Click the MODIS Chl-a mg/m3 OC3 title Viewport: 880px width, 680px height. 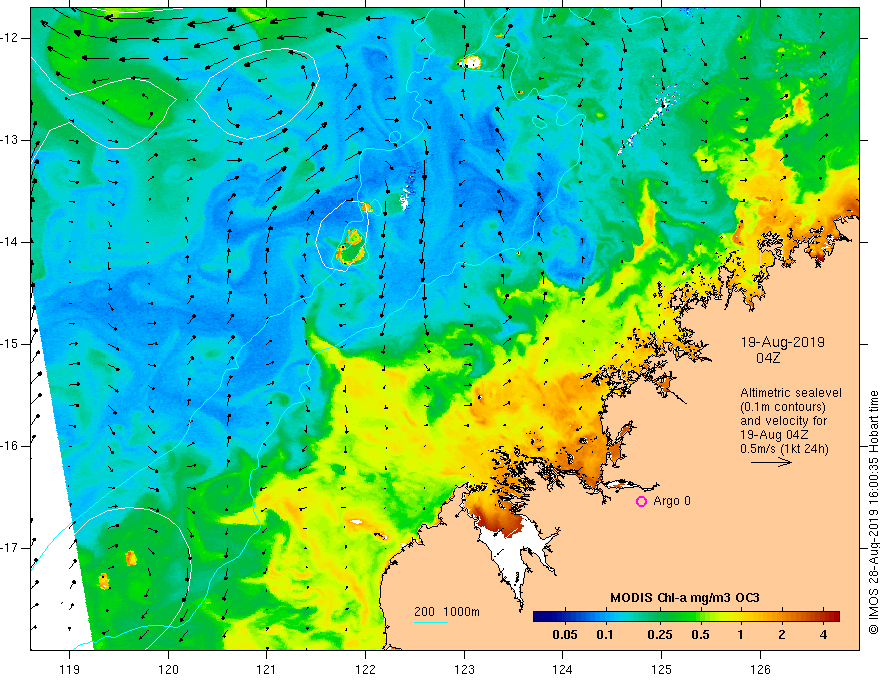[x=685, y=598]
